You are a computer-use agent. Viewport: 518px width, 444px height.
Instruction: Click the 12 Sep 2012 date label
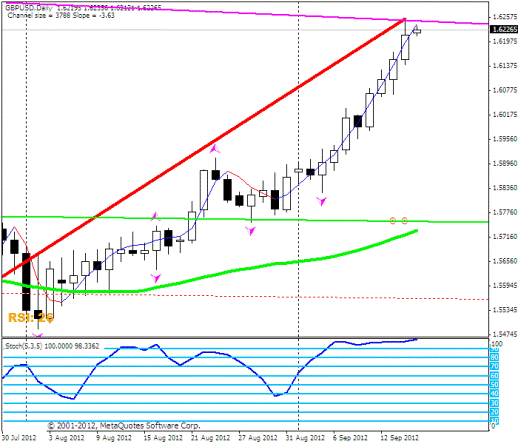point(400,438)
